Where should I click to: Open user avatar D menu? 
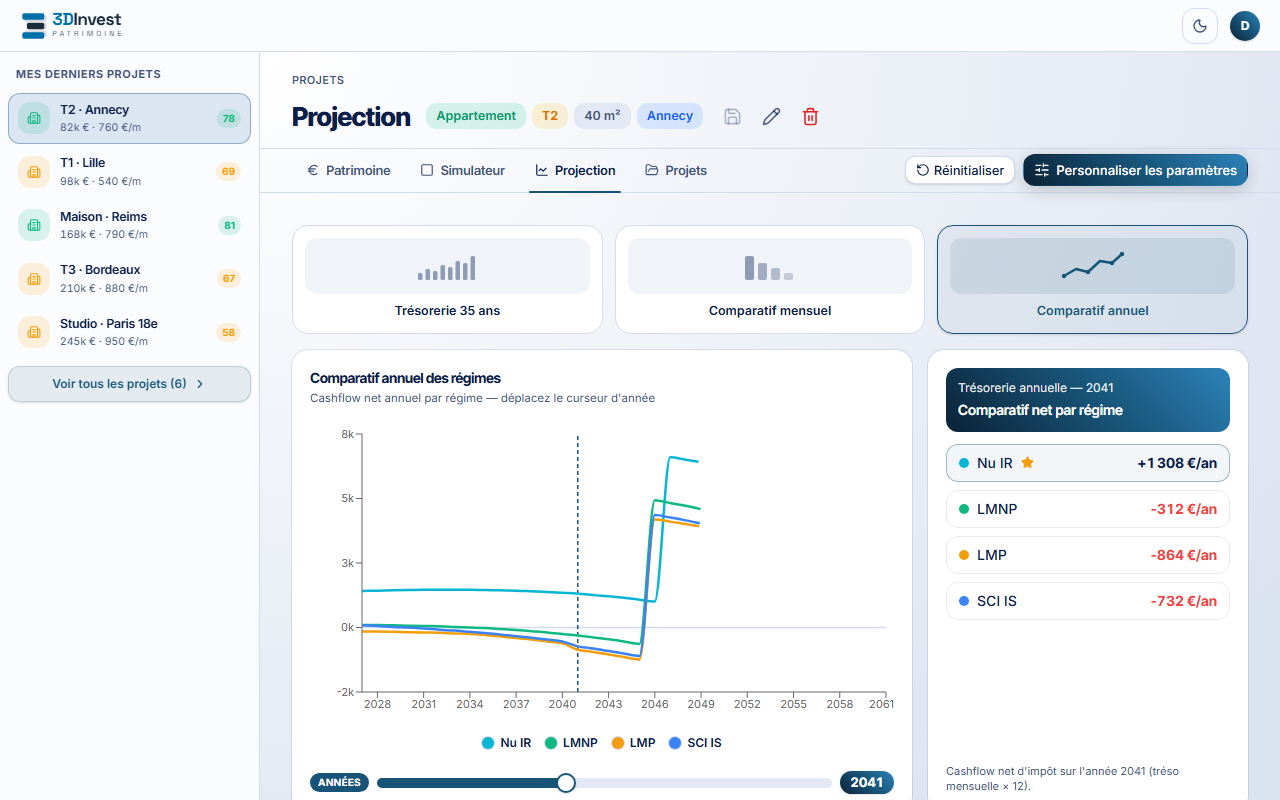[1245, 26]
